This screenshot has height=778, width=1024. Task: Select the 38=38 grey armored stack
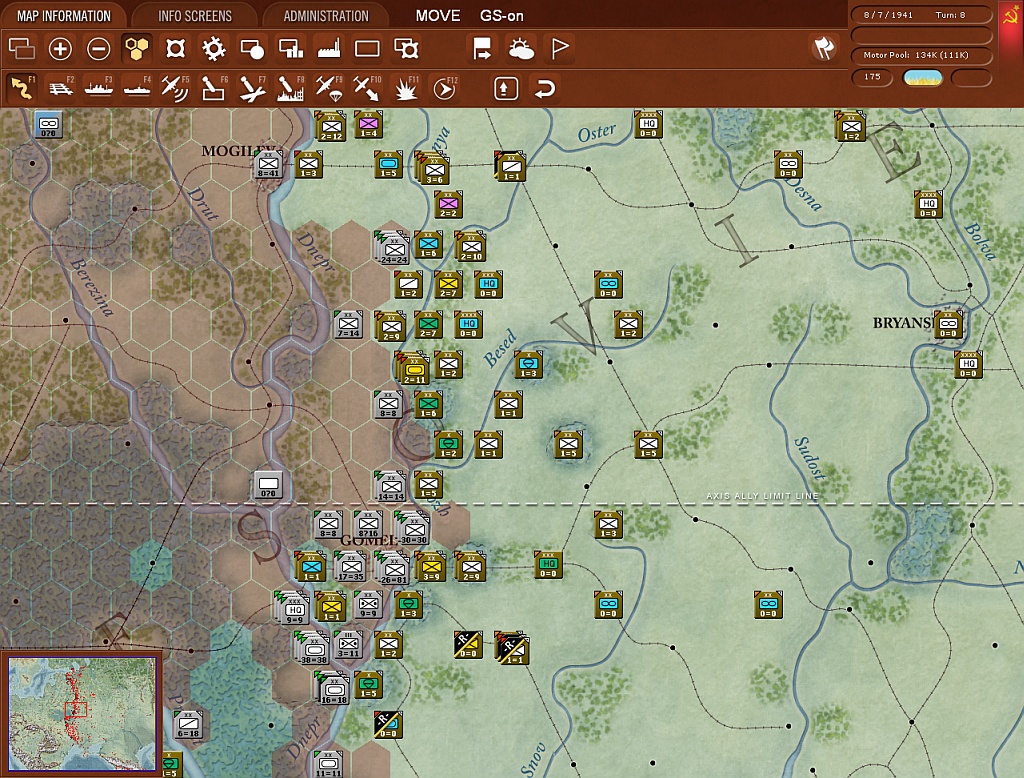click(x=313, y=649)
